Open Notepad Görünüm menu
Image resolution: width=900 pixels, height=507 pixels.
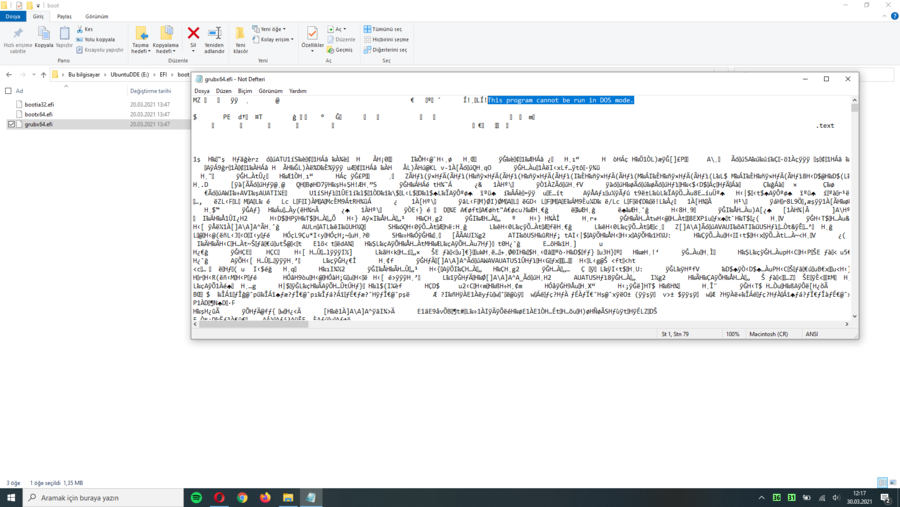[270, 91]
